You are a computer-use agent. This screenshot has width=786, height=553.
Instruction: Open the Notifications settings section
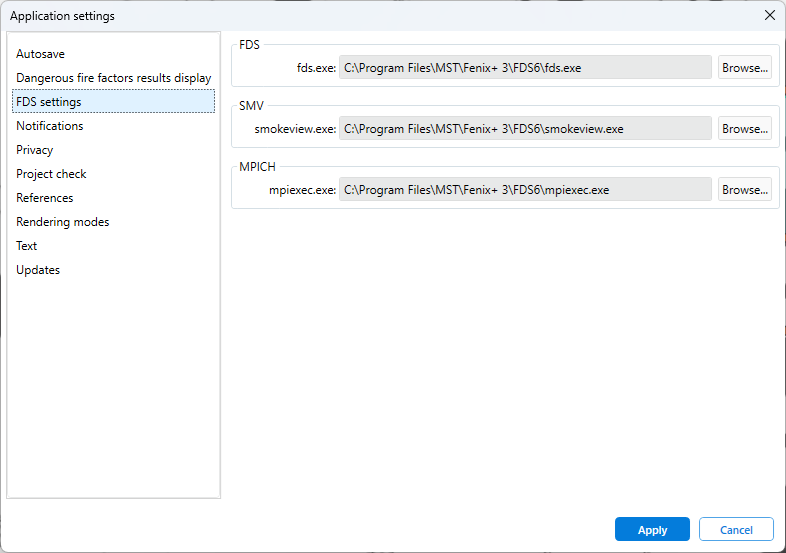click(50, 126)
